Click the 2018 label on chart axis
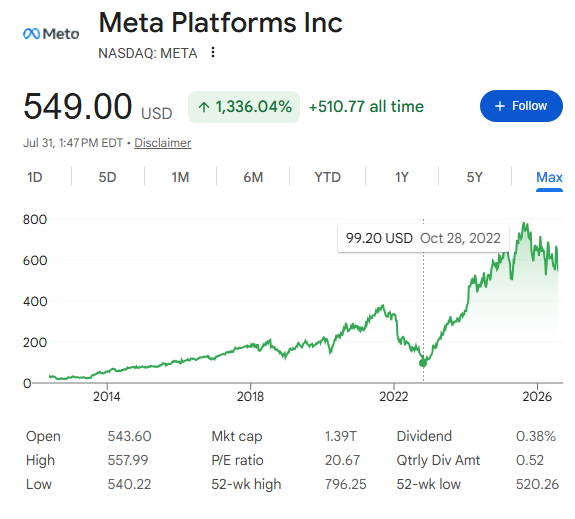The image size is (575, 519). [x=250, y=396]
